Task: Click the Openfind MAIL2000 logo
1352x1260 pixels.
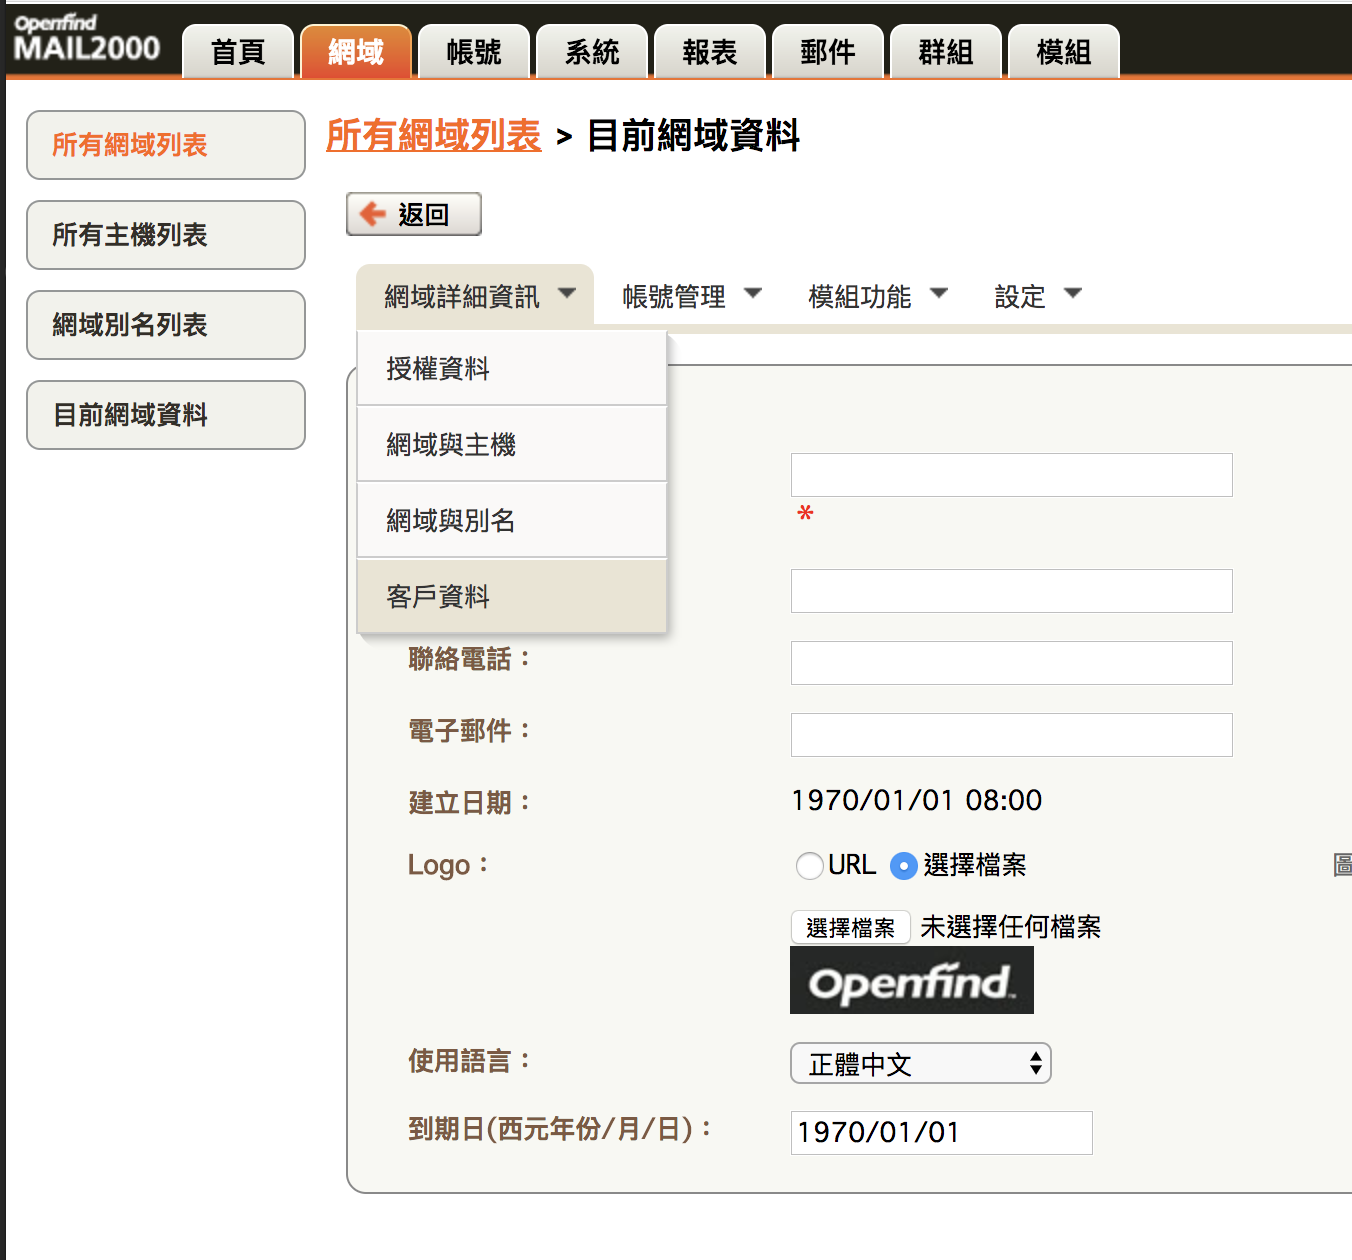Action: pyautogui.click(x=85, y=38)
